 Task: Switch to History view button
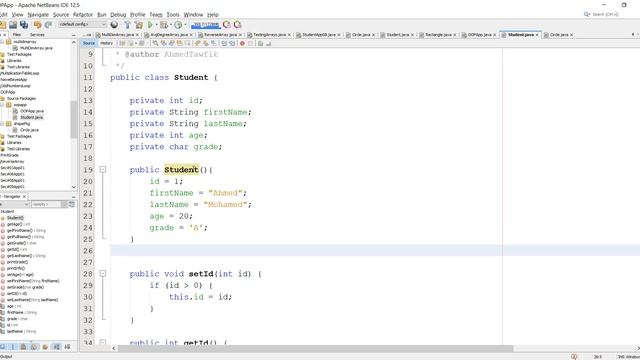(x=106, y=43)
